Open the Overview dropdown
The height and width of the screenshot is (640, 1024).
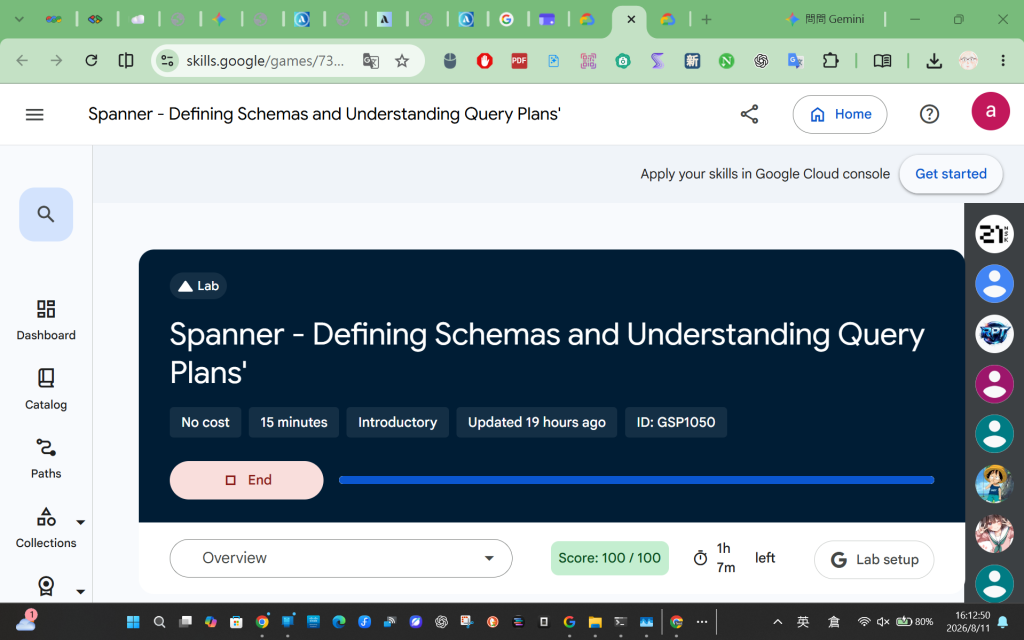341,558
